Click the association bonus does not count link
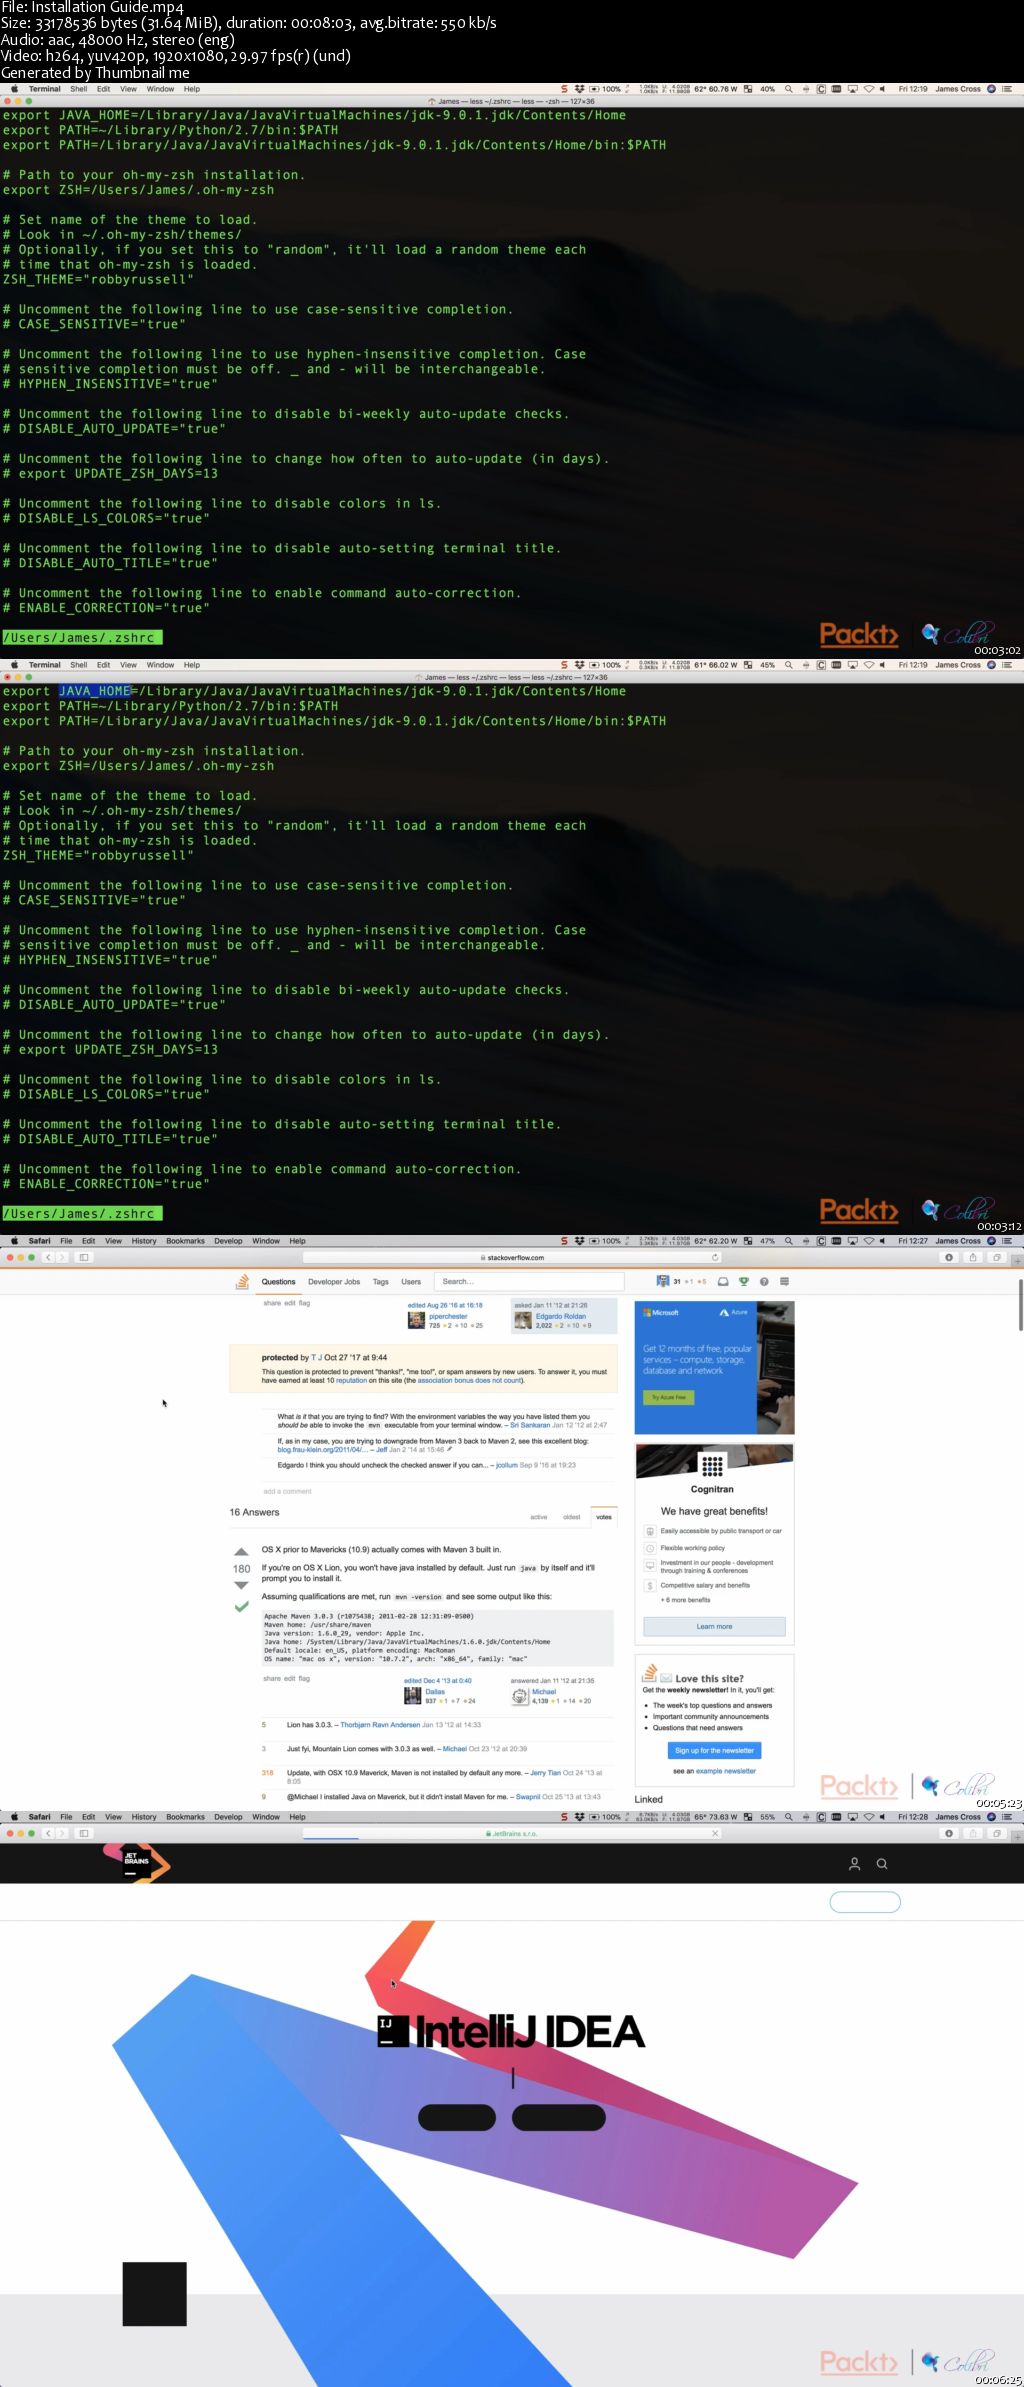This screenshot has width=1024, height=2387. 469,1380
